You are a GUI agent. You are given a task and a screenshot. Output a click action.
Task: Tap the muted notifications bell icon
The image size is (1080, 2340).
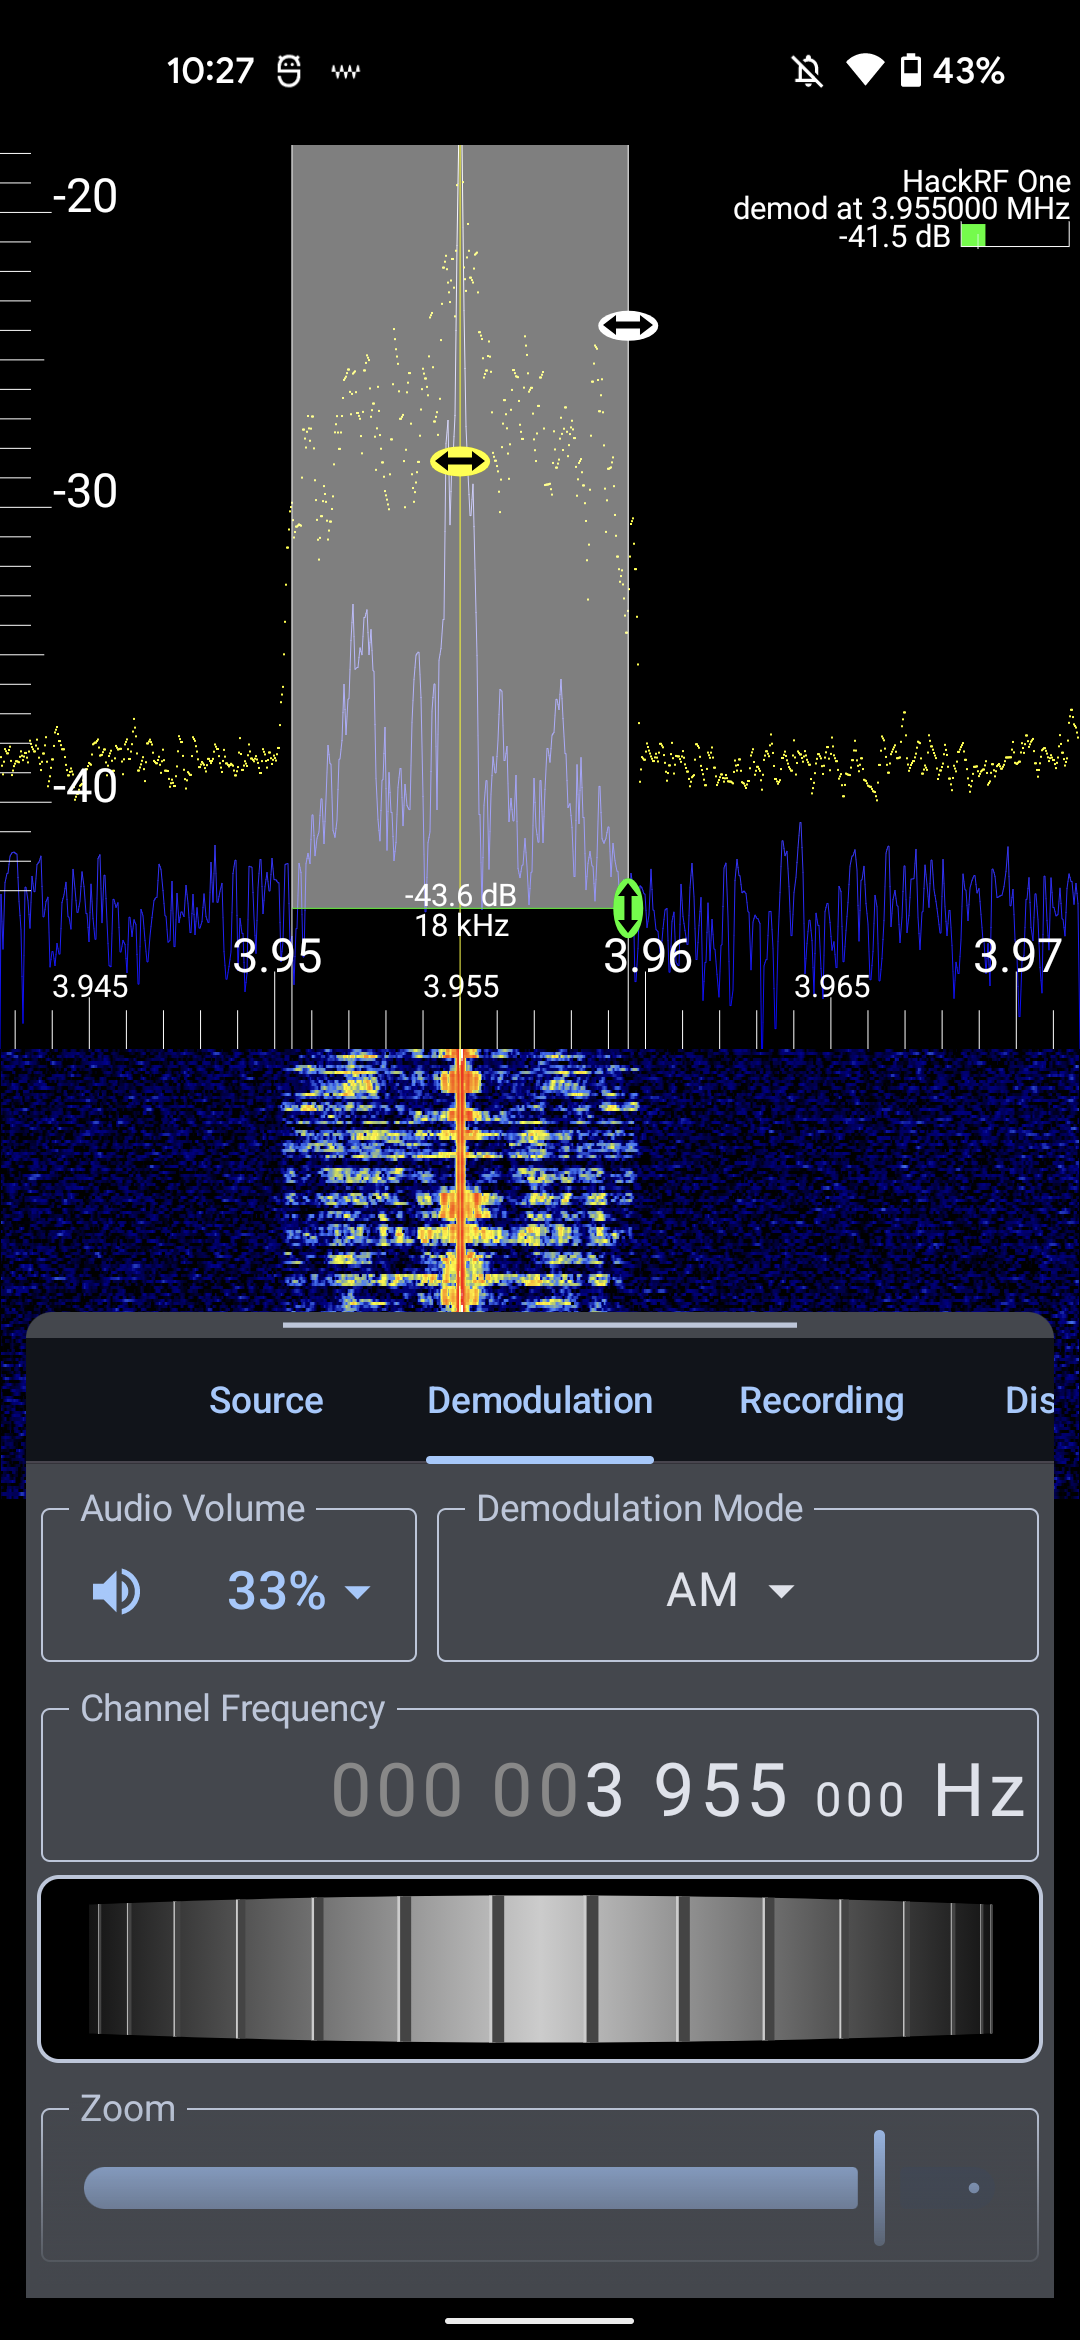pyautogui.click(x=807, y=71)
